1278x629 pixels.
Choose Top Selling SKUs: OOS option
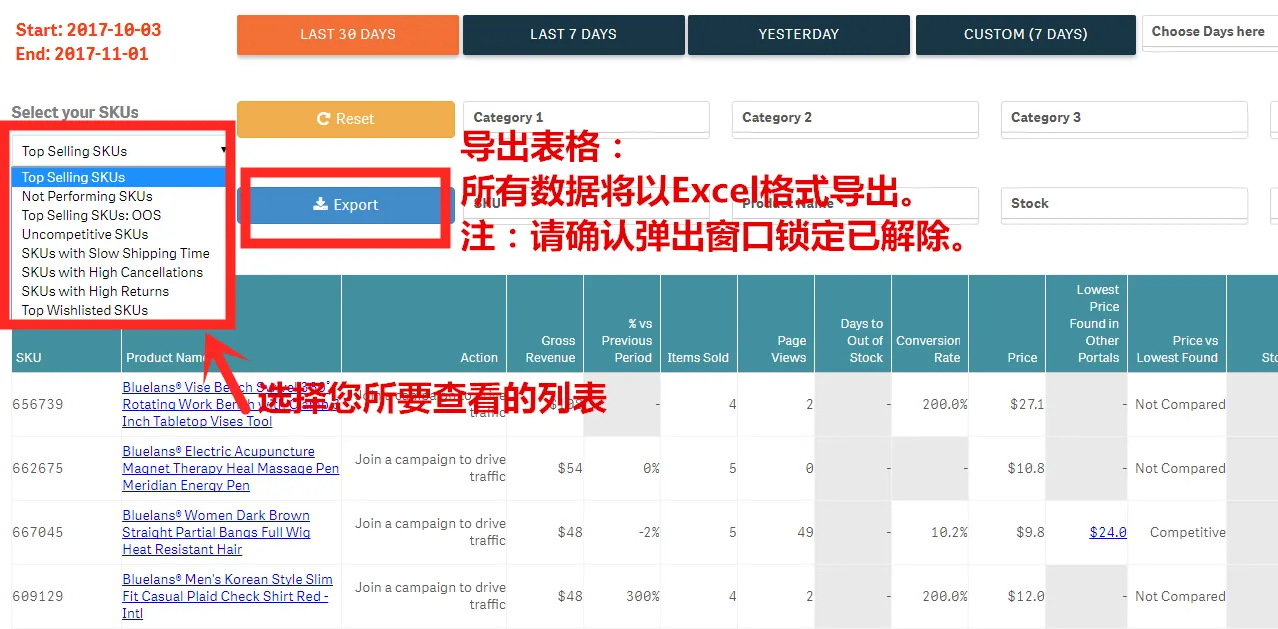click(x=120, y=215)
